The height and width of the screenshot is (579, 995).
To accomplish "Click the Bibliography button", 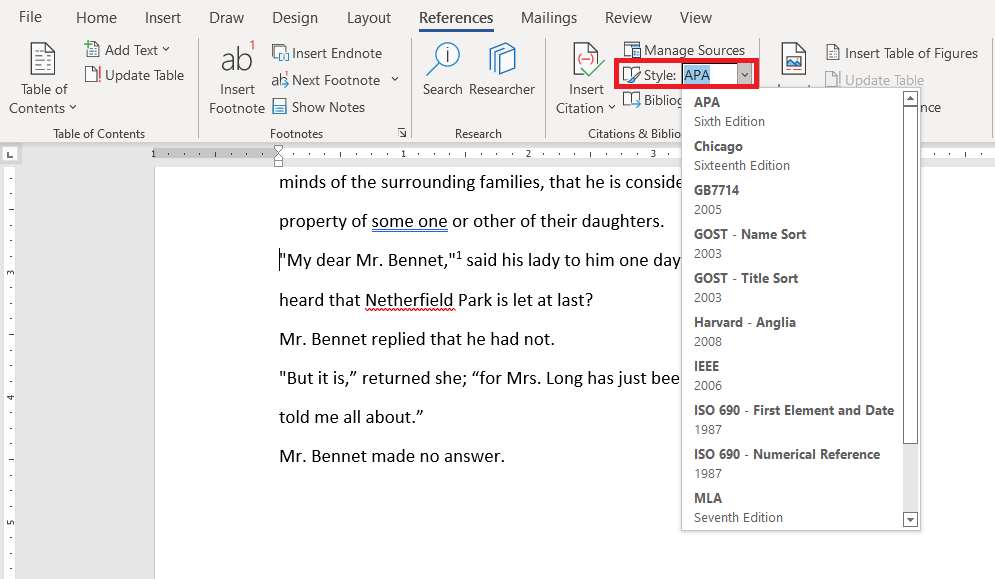I will click(x=652, y=100).
